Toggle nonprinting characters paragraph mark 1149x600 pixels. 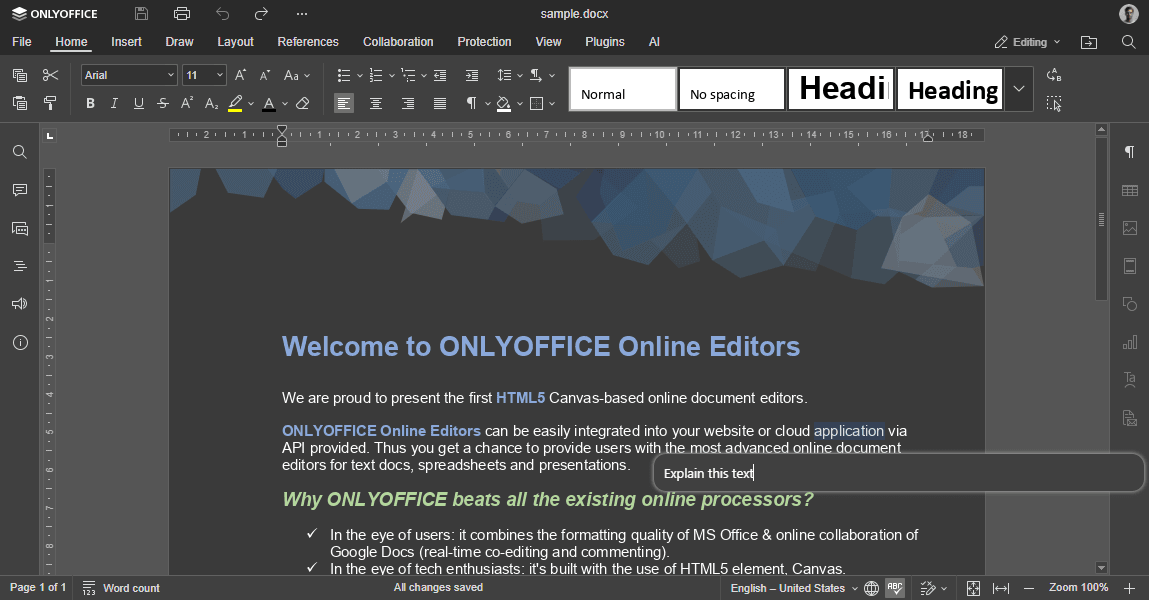472,103
